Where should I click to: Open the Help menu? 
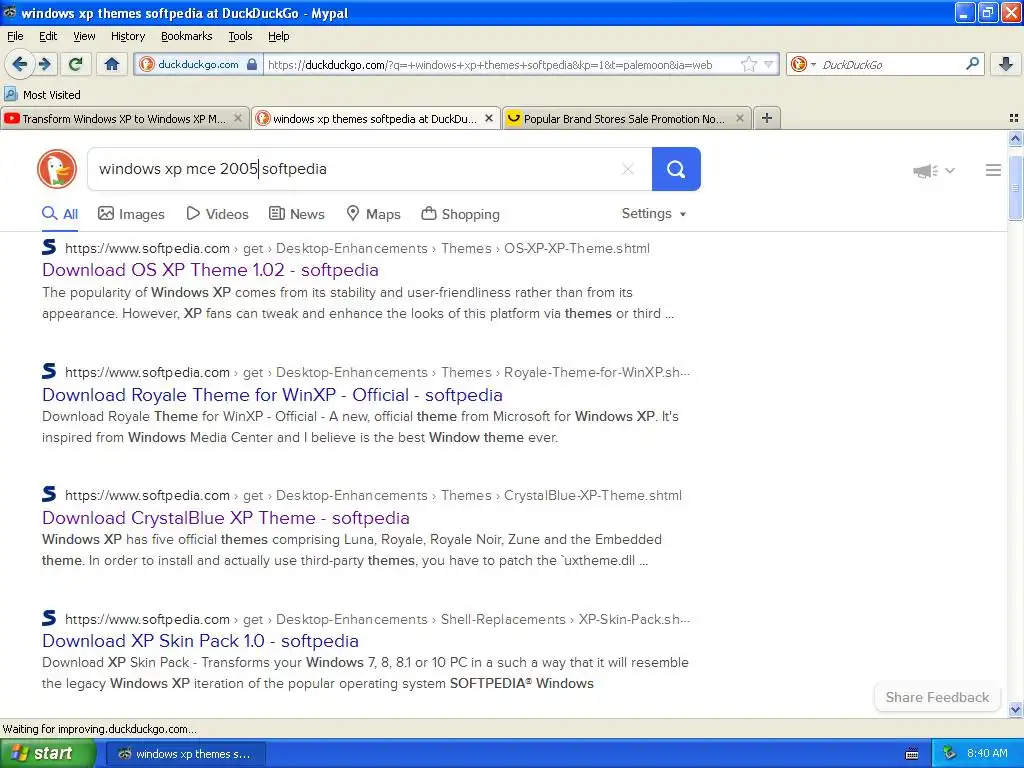pos(279,36)
